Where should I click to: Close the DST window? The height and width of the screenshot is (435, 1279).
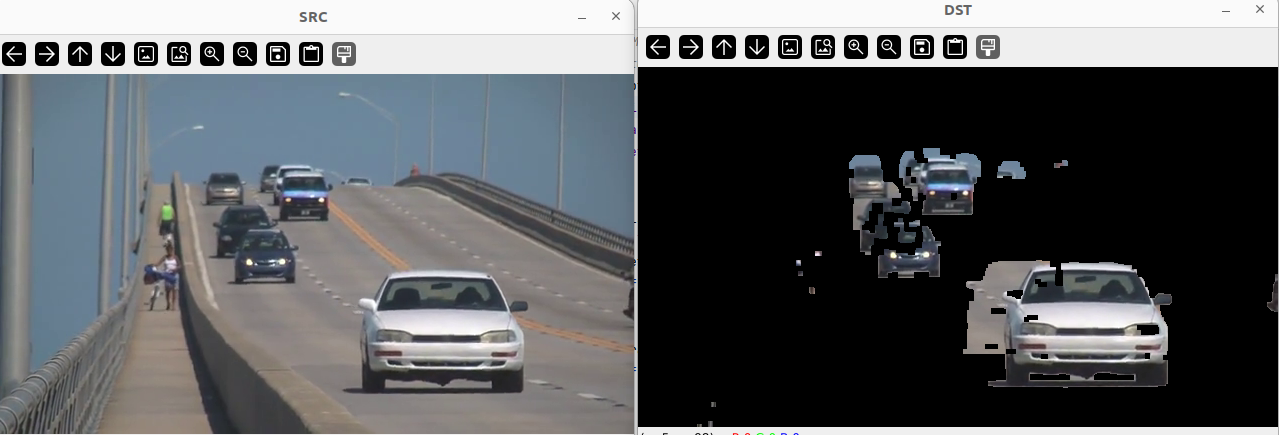coord(1260,10)
